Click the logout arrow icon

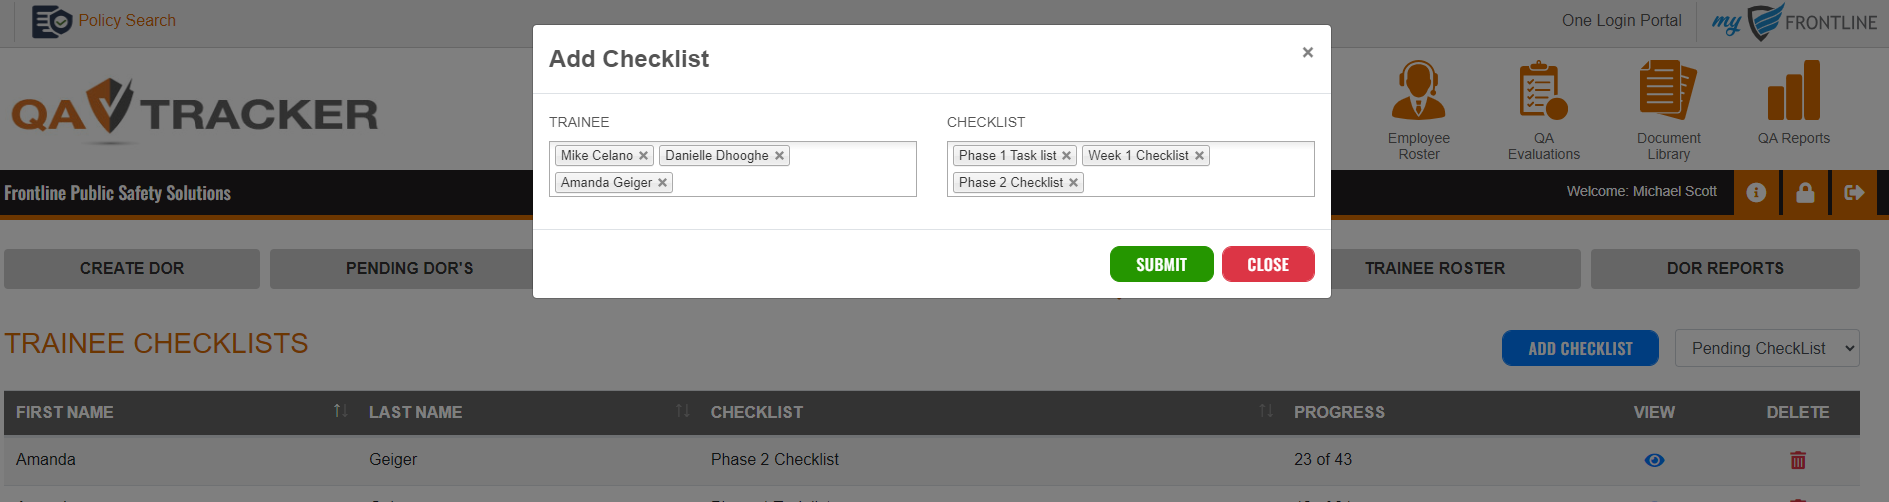tap(1854, 193)
